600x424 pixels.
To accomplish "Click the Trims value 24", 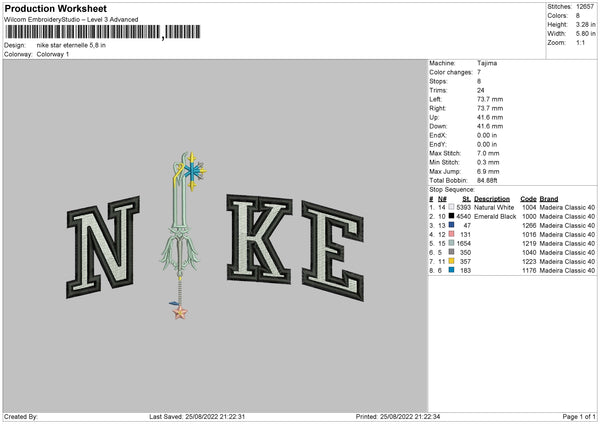I will [481, 90].
